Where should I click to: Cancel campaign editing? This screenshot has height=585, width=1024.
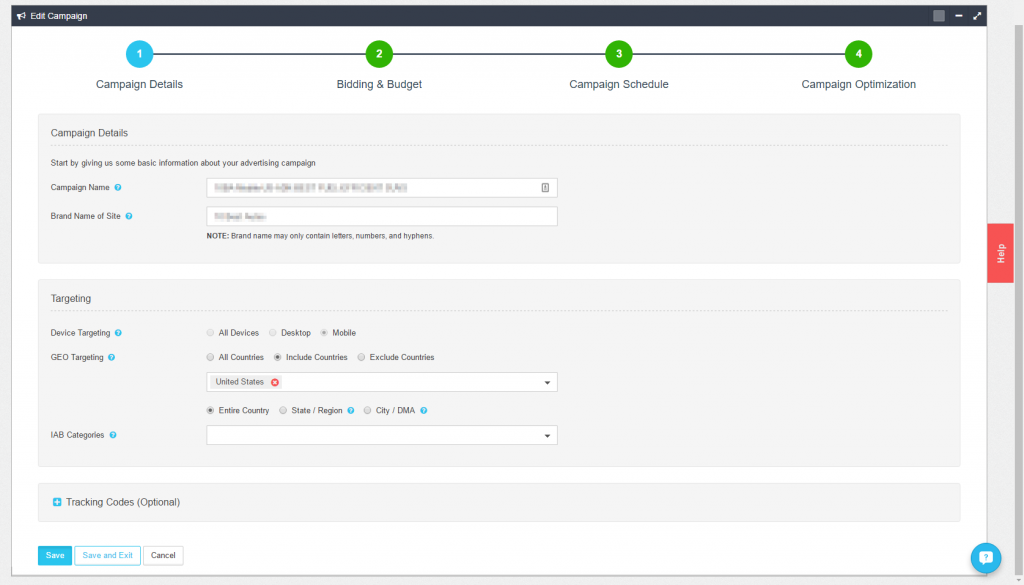click(x=163, y=556)
